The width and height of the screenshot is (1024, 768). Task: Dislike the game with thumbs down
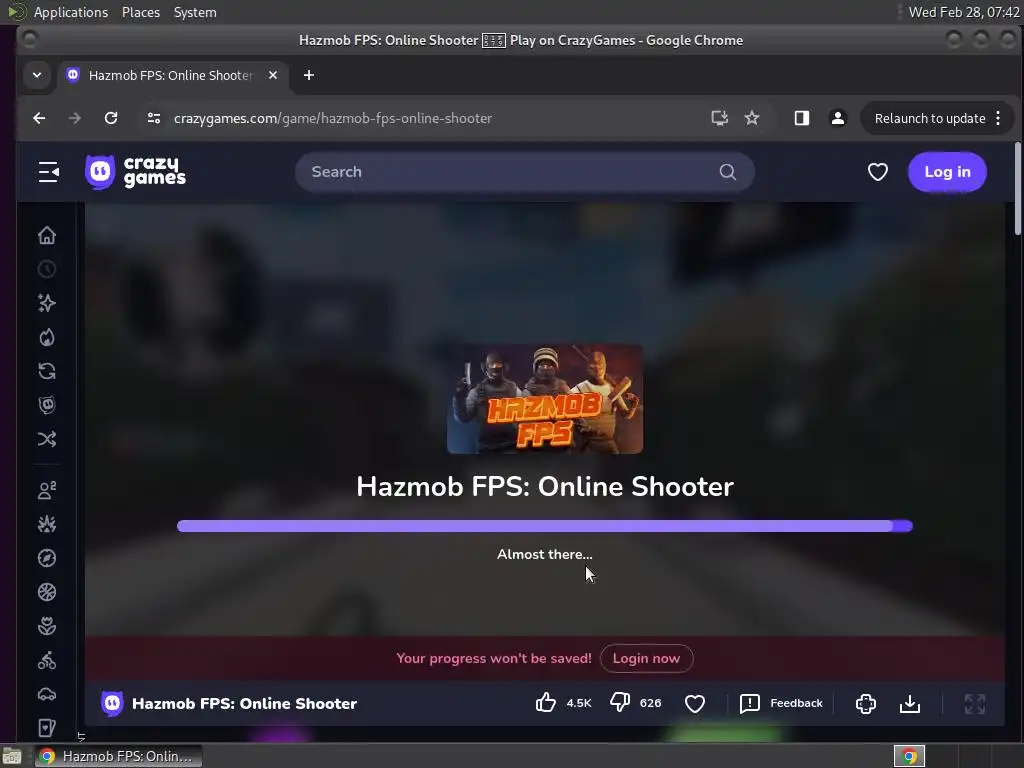(x=620, y=703)
